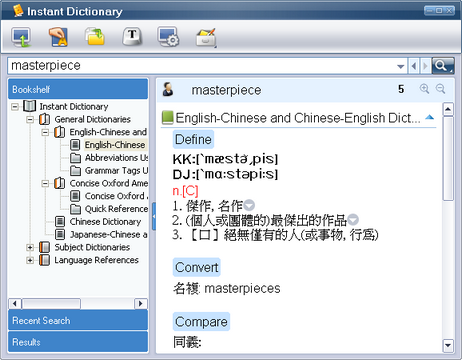Select the English-Chinese dictionary tree item
This screenshot has width=462, height=360.
click(115, 145)
